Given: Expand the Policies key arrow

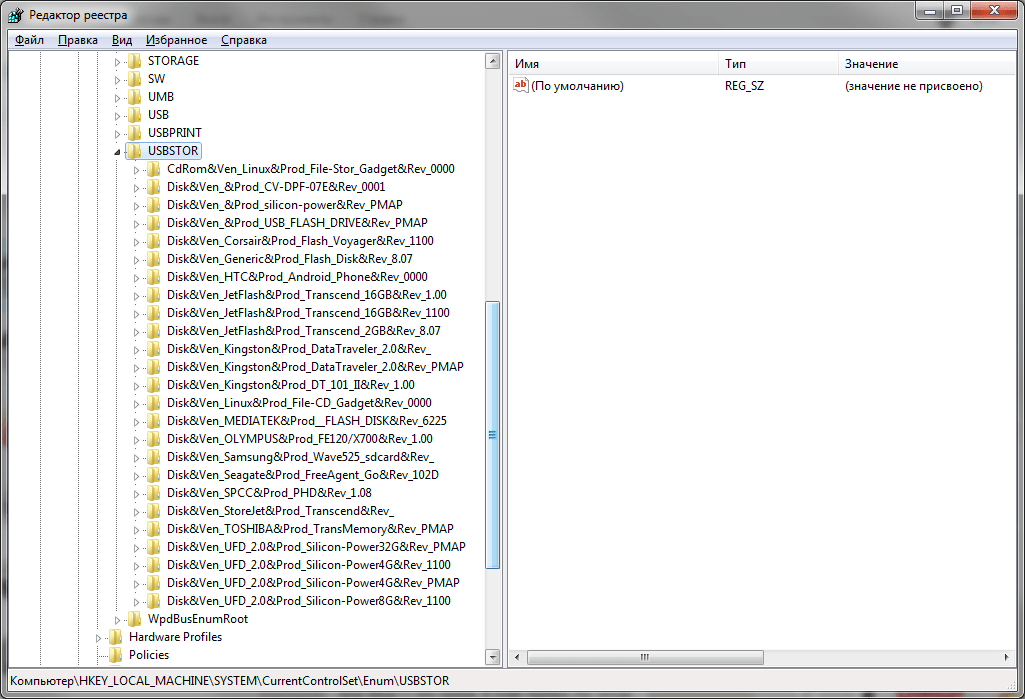Looking at the screenshot, I should pyautogui.click(x=99, y=655).
